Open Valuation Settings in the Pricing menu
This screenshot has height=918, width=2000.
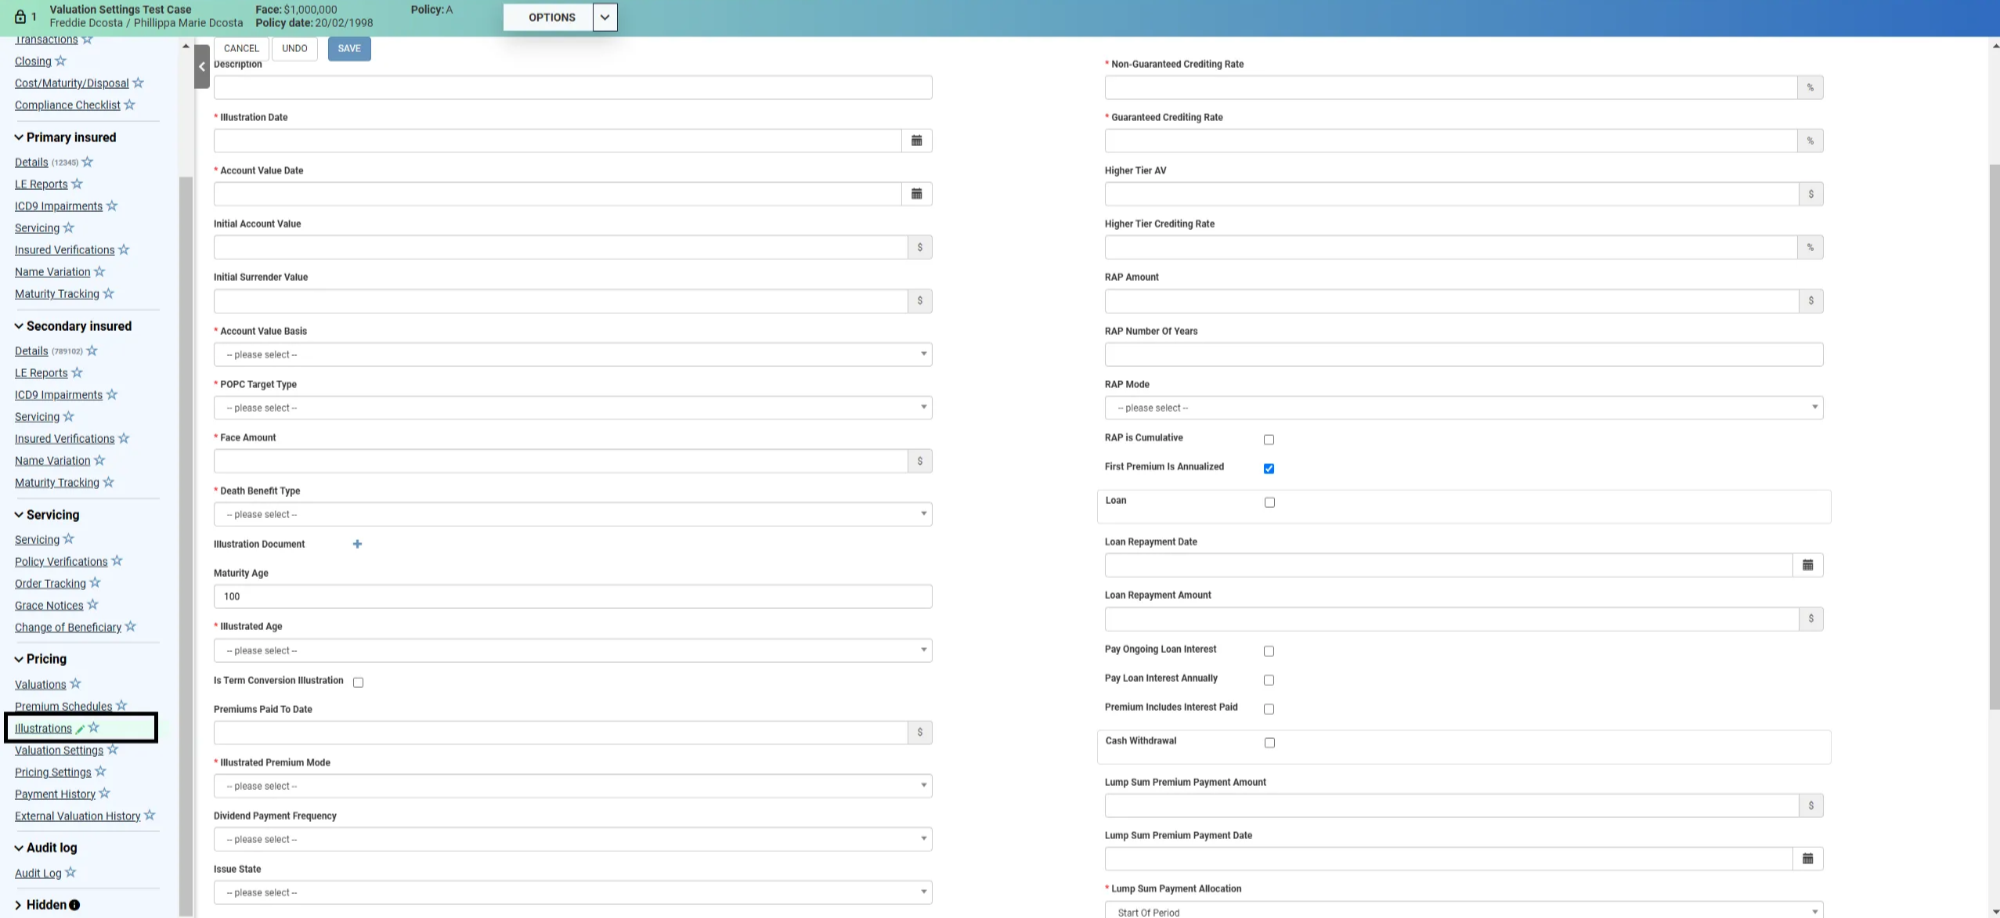point(59,751)
